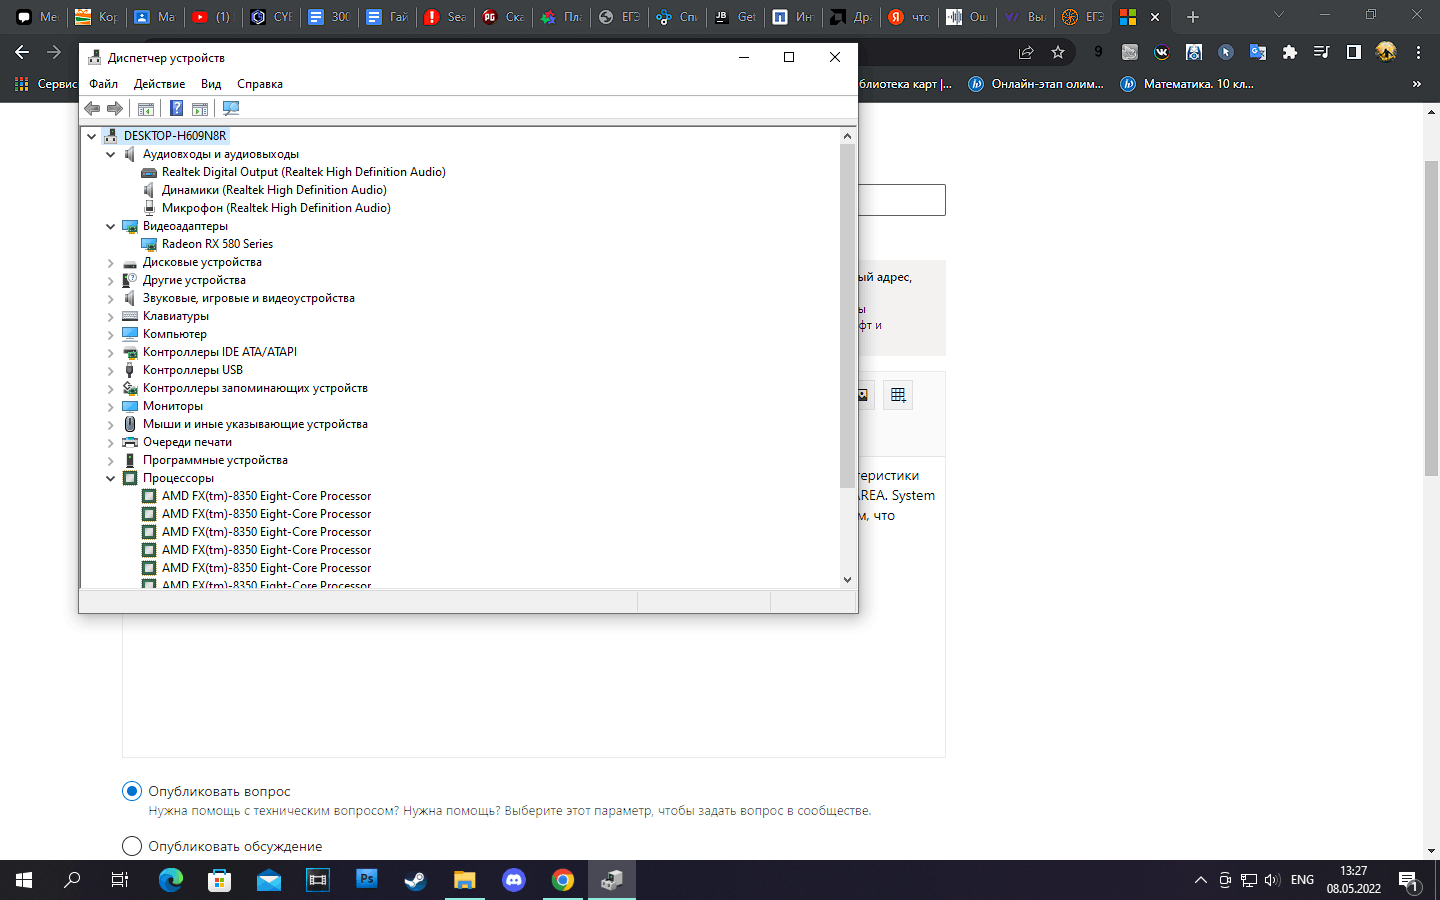Screen dimensions: 1440x900
Task: Select the Radeon RX 580 Series adapter
Action: coord(217,244)
